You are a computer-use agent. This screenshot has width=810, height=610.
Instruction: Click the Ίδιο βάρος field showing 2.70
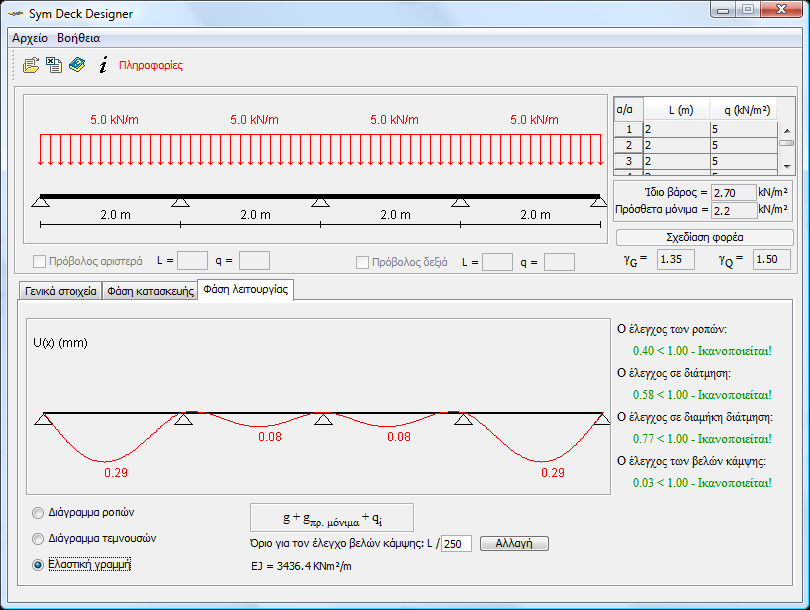coord(734,193)
